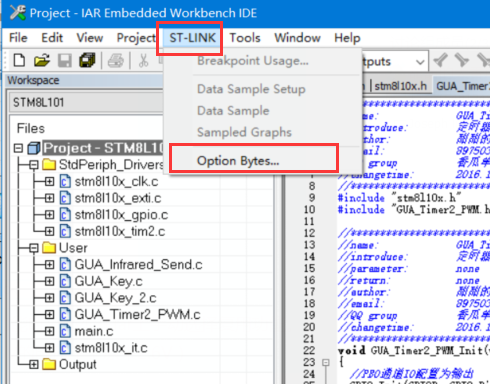Open the Window menu
Screen dimensions: 490x384
coord(297,38)
